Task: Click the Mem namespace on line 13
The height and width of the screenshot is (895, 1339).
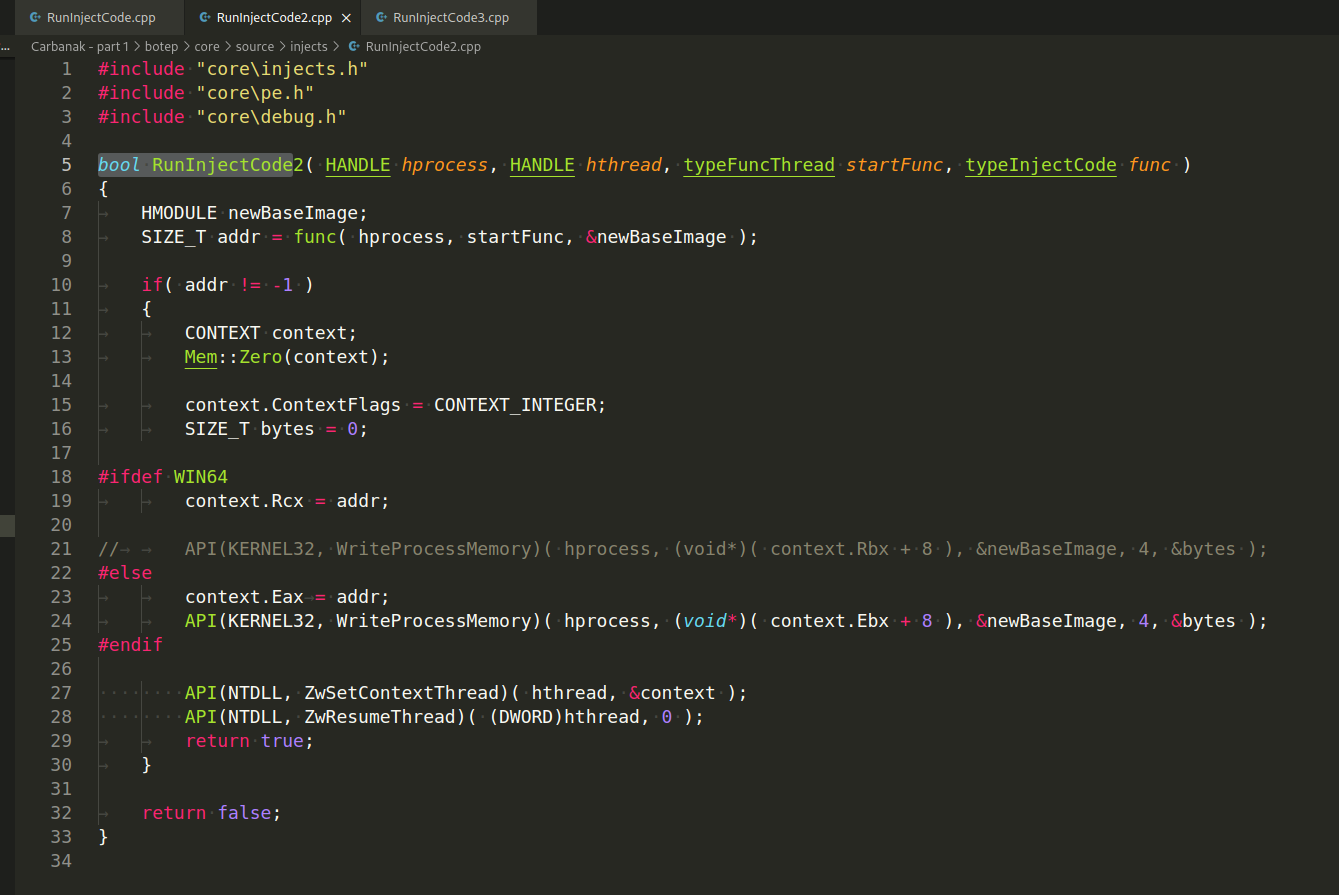Action: pyautogui.click(x=201, y=357)
